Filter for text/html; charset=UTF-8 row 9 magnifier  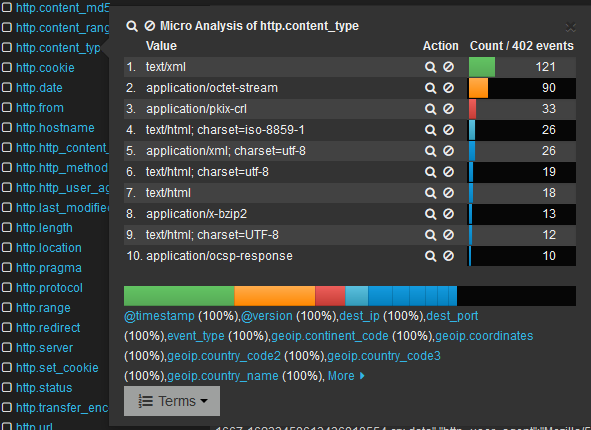430,235
